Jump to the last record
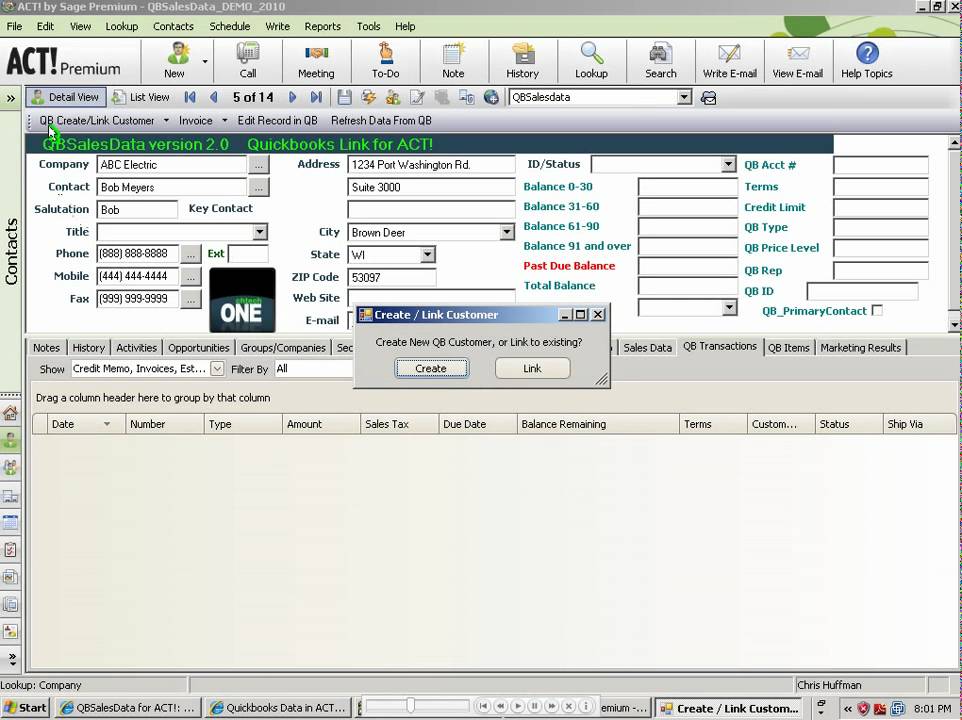Viewport: 962px width, 720px height. point(316,97)
